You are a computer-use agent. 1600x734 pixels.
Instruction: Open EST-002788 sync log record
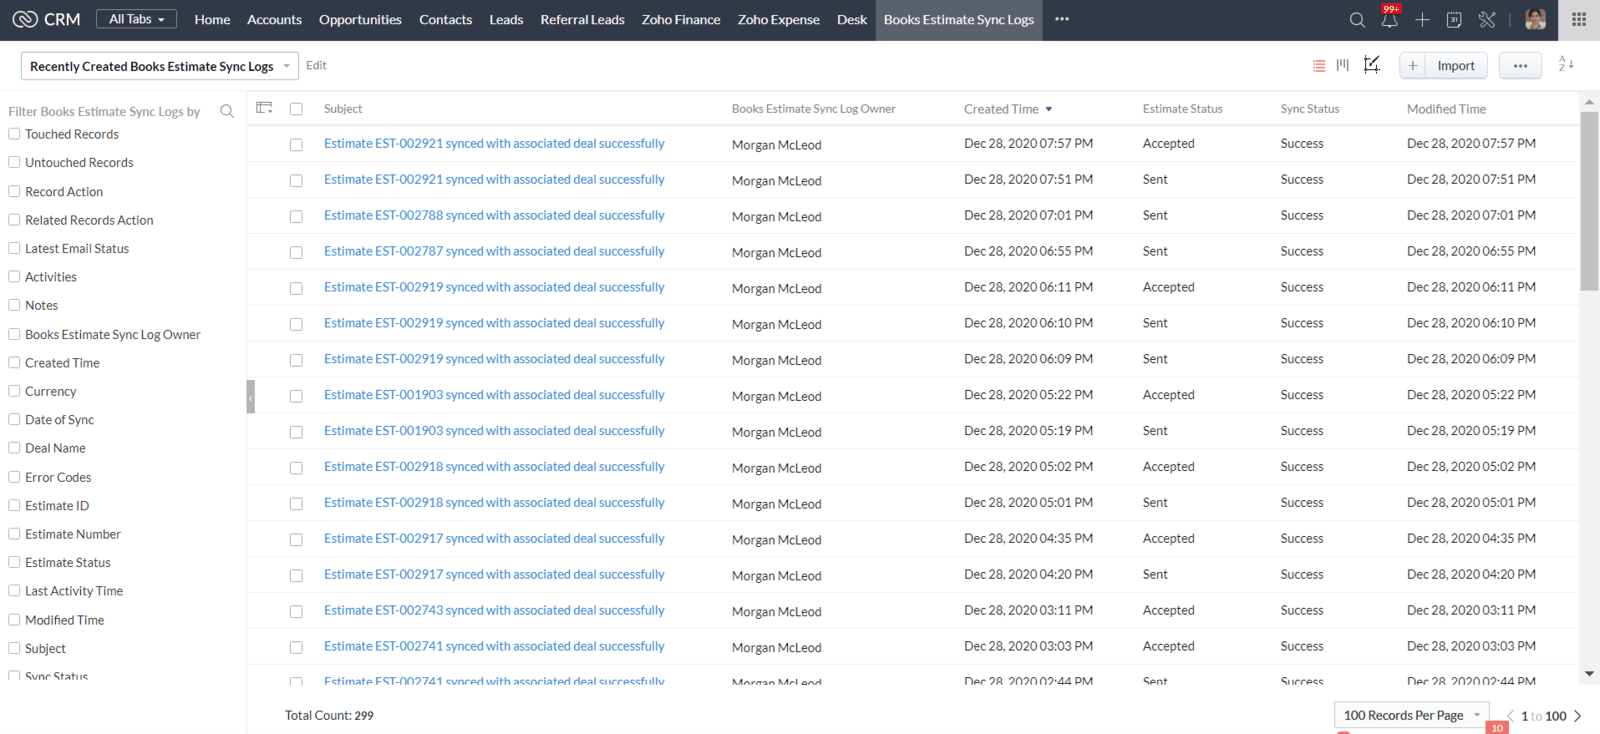coord(494,215)
